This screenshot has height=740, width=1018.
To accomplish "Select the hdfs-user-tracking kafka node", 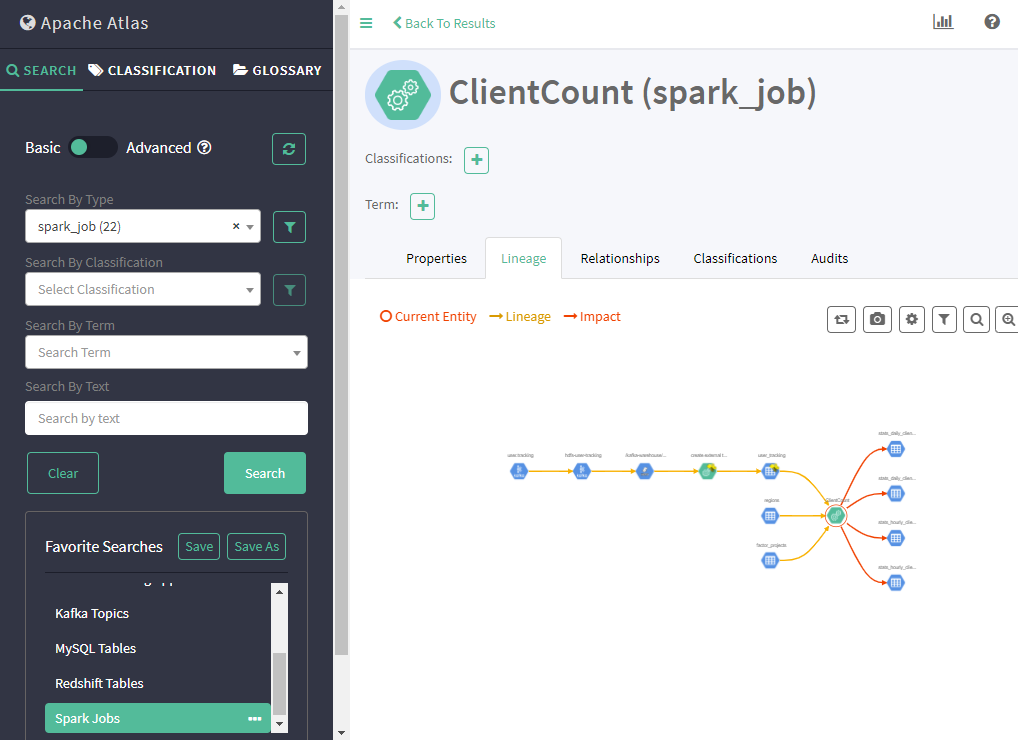I will pyautogui.click(x=582, y=471).
